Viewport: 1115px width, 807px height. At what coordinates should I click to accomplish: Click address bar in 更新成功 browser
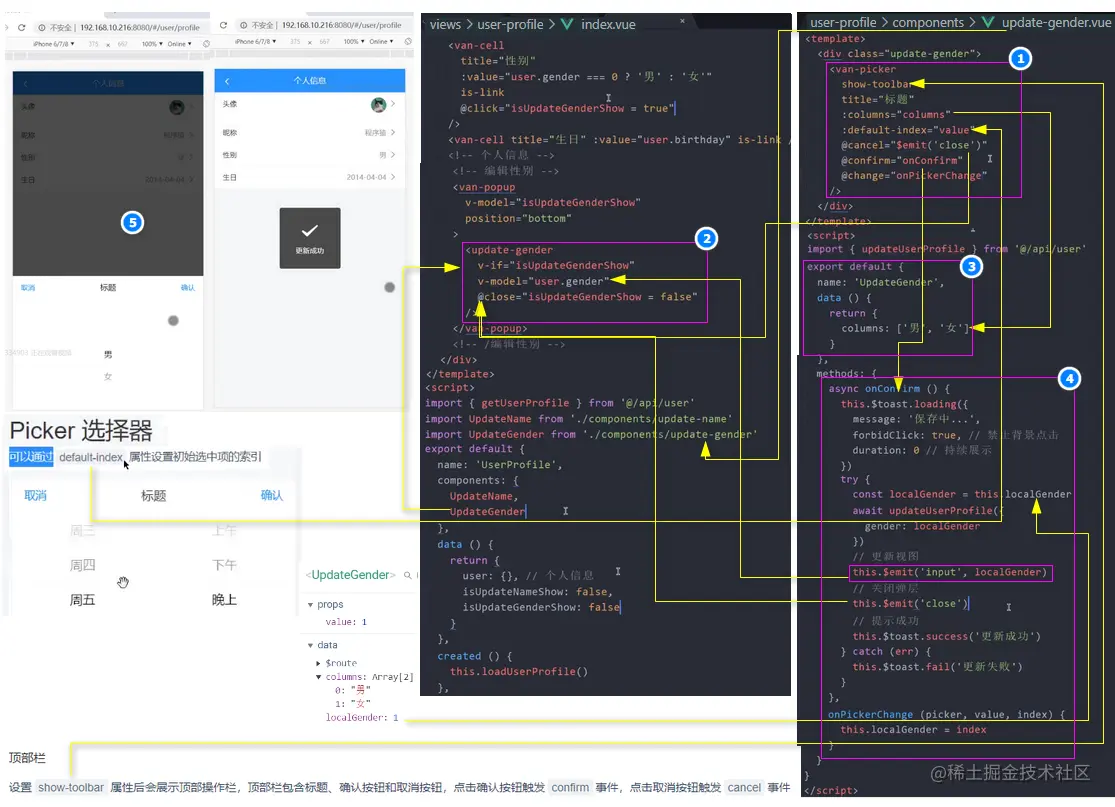(341, 25)
